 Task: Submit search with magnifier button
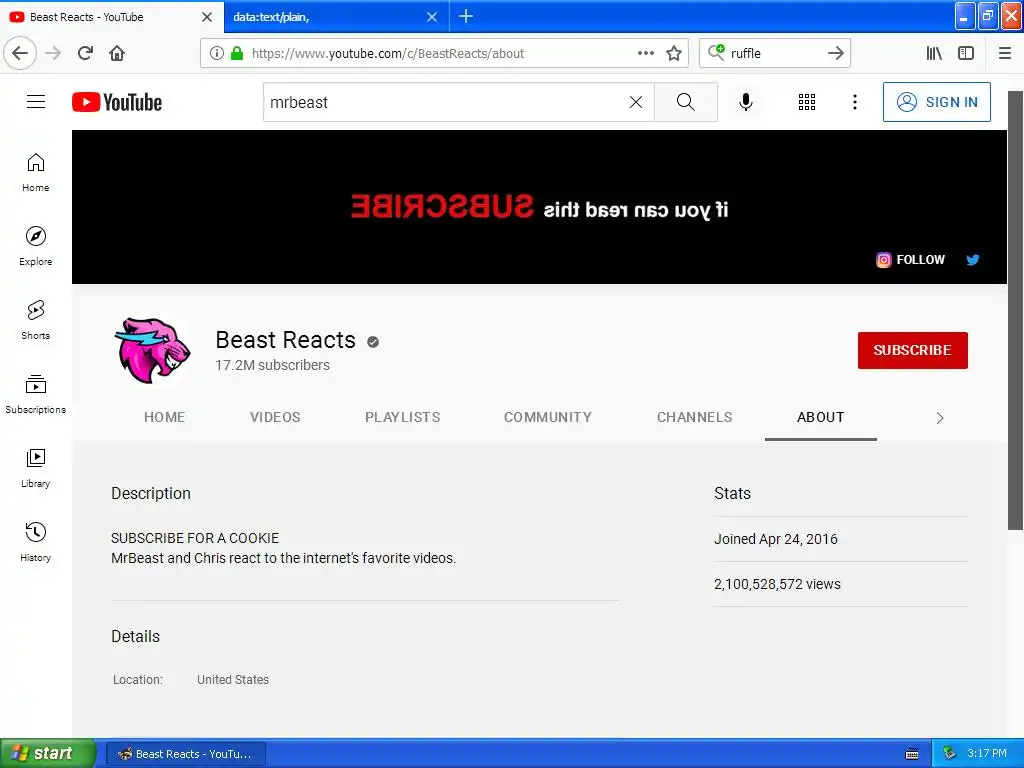coord(686,102)
